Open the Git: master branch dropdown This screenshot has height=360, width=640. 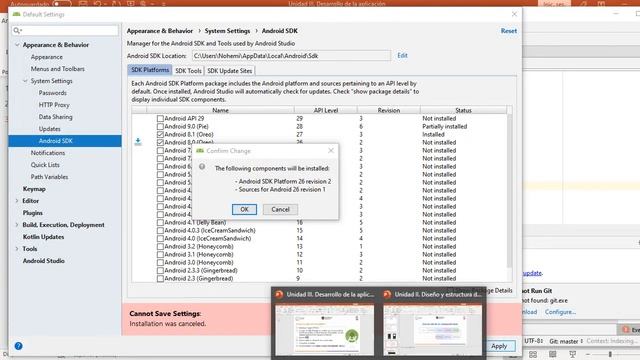click(566, 341)
